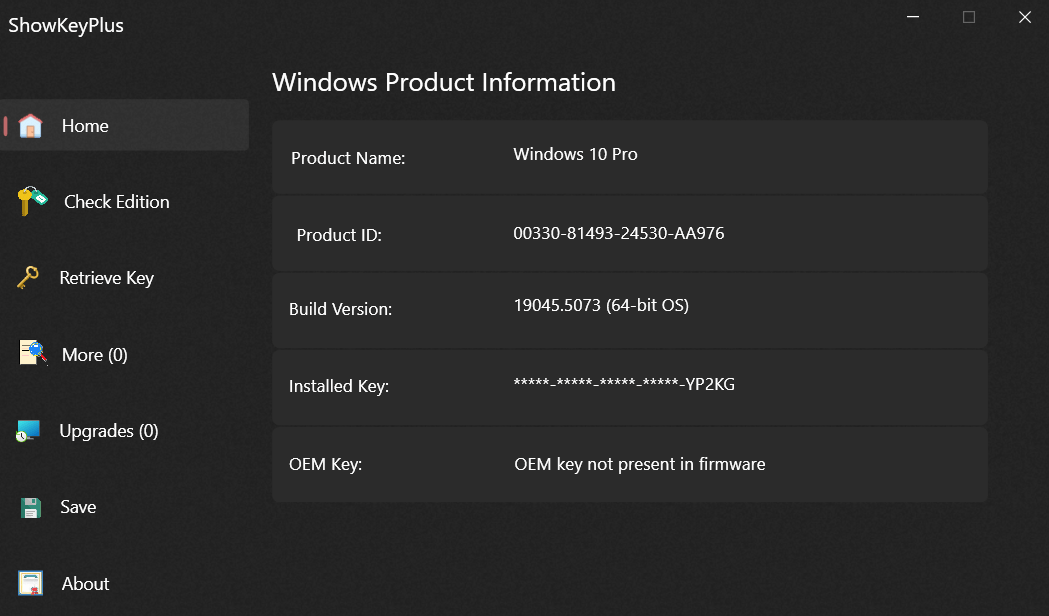This screenshot has width=1049, height=616.
Task: Click the ShowKeyPlus window title
Action: [x=66, y=25]
